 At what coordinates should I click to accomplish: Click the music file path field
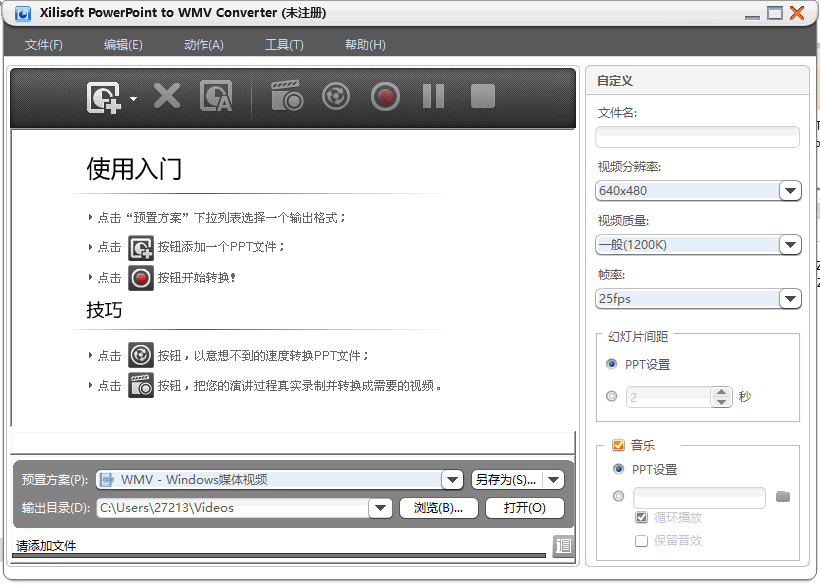(699, 498)
